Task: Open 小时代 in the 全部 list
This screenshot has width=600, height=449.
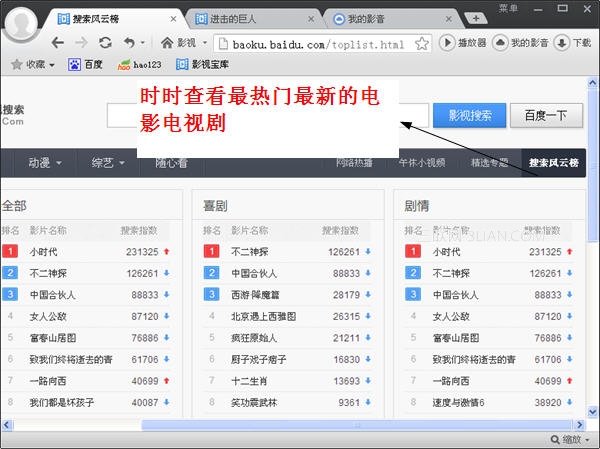Action: 44,252
